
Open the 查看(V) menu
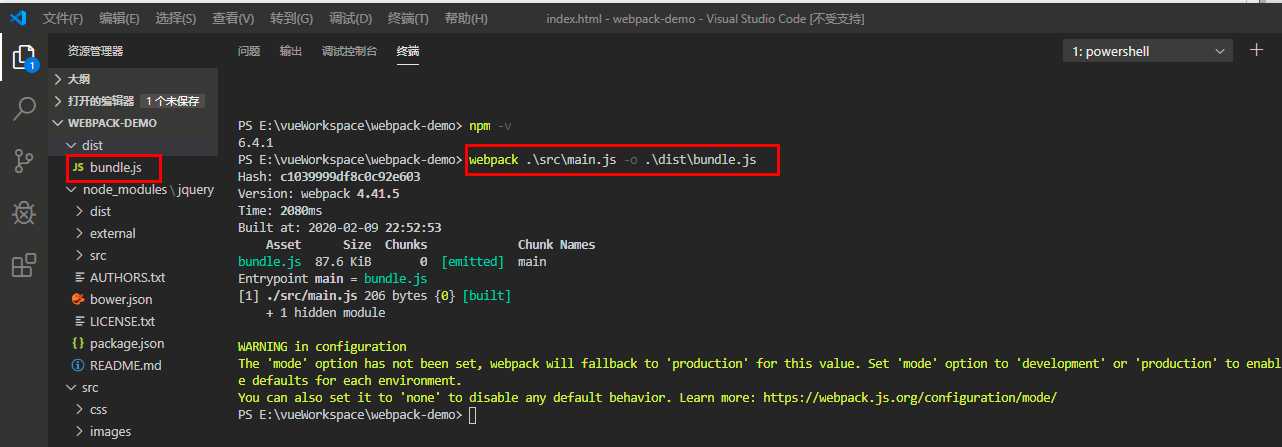[233, 19]
